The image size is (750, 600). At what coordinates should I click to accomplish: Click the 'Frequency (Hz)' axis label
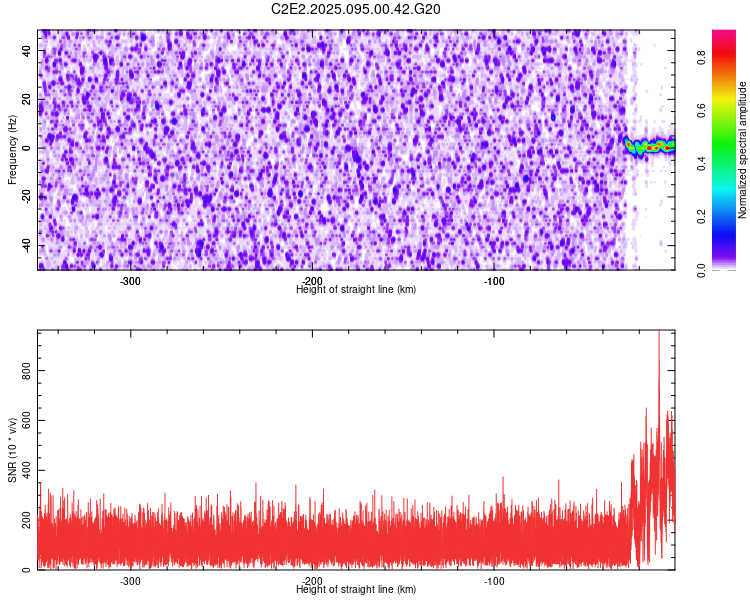[12, 150]
